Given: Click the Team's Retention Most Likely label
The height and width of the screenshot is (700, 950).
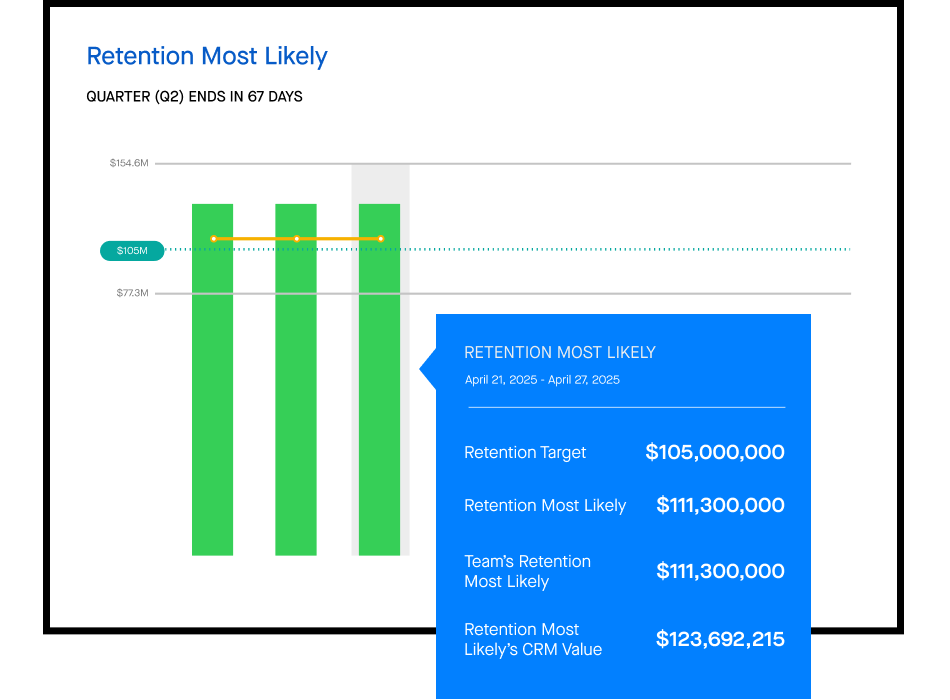Looking at the screenshot, I should point(527,572).
